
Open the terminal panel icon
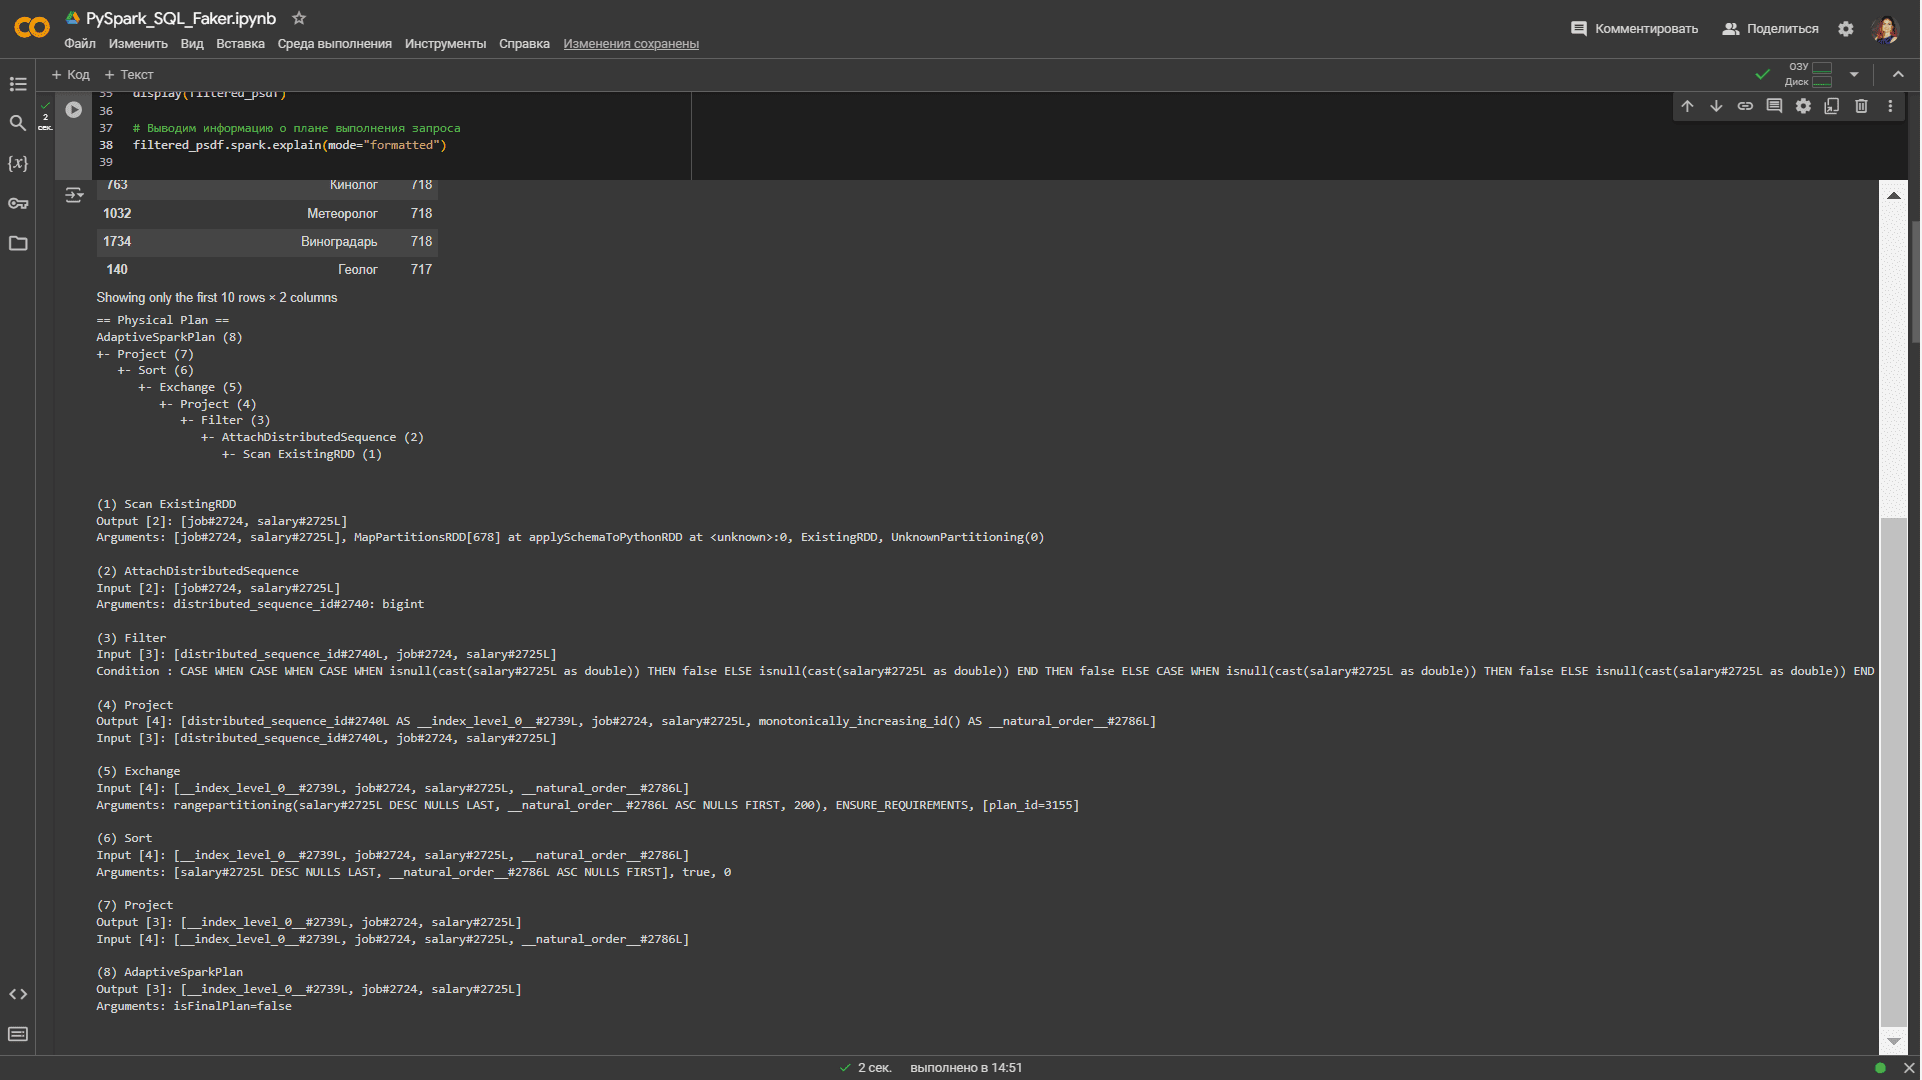pos(18,1034)
